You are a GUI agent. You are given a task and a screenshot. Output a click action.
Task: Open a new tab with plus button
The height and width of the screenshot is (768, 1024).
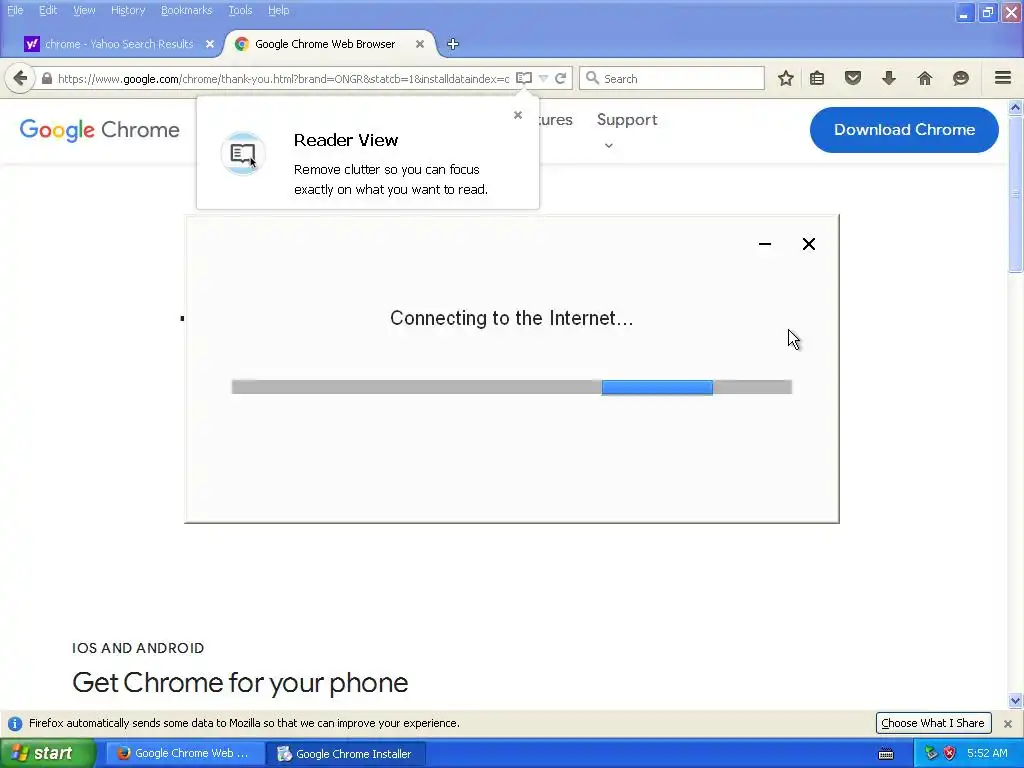(x=453, y=44)
